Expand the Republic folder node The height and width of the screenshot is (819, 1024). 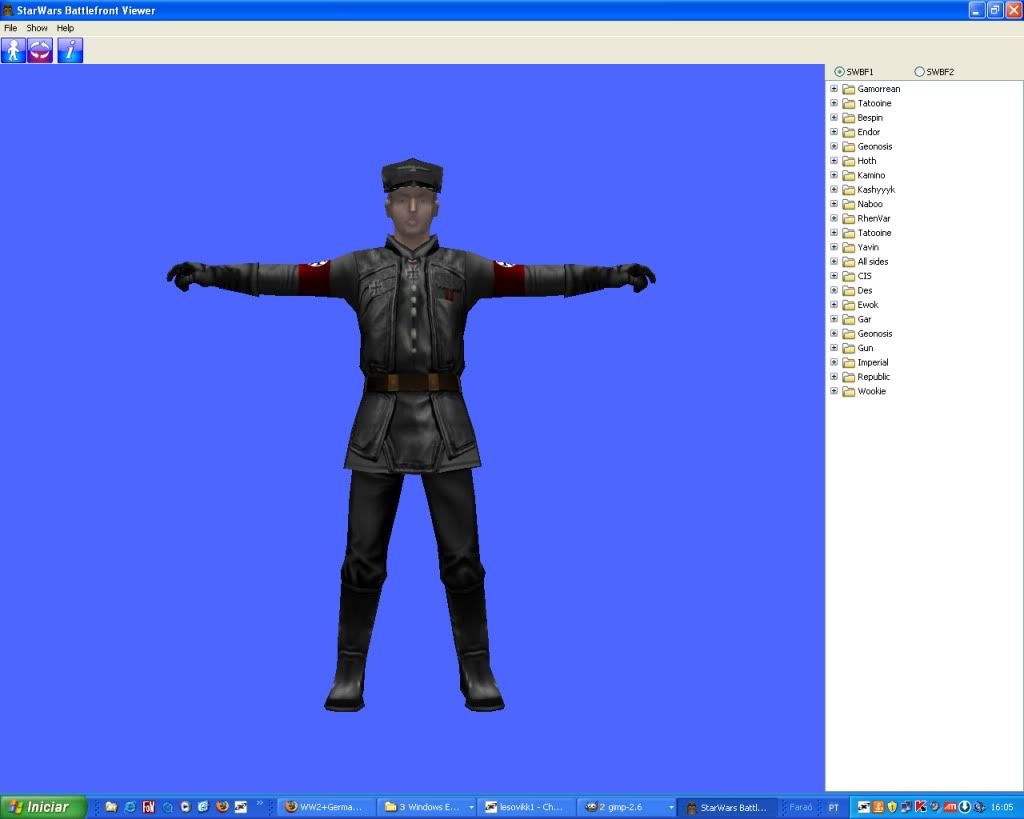tap(834, 377)
